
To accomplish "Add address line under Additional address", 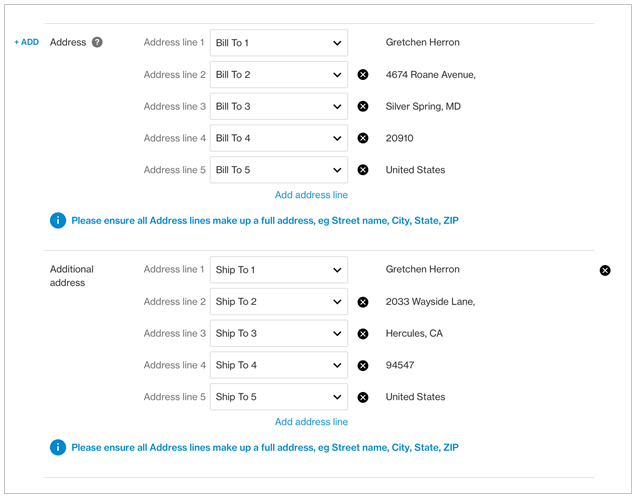I will [x=311, y=422].
